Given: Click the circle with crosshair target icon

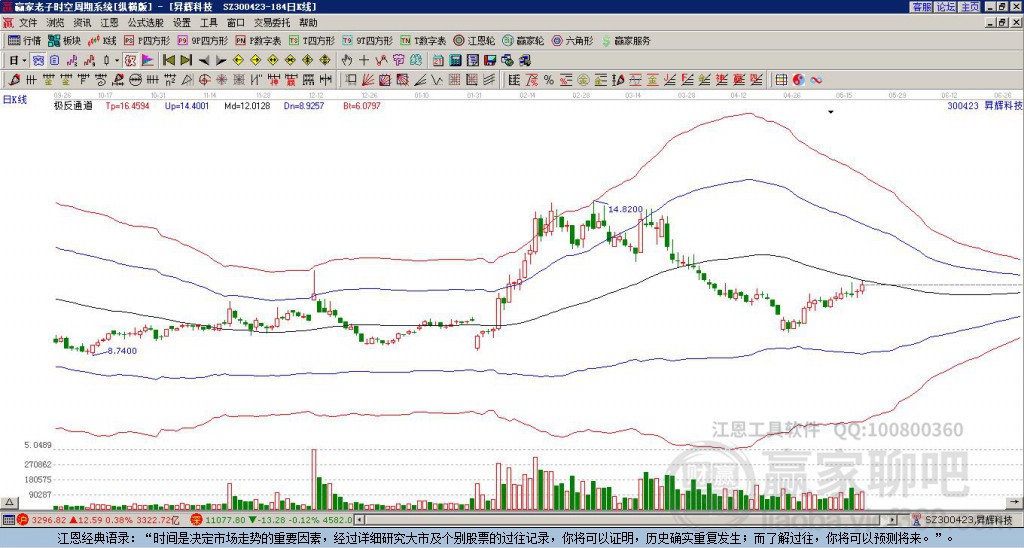Looking at the screenshot, I should coord(204,80).
